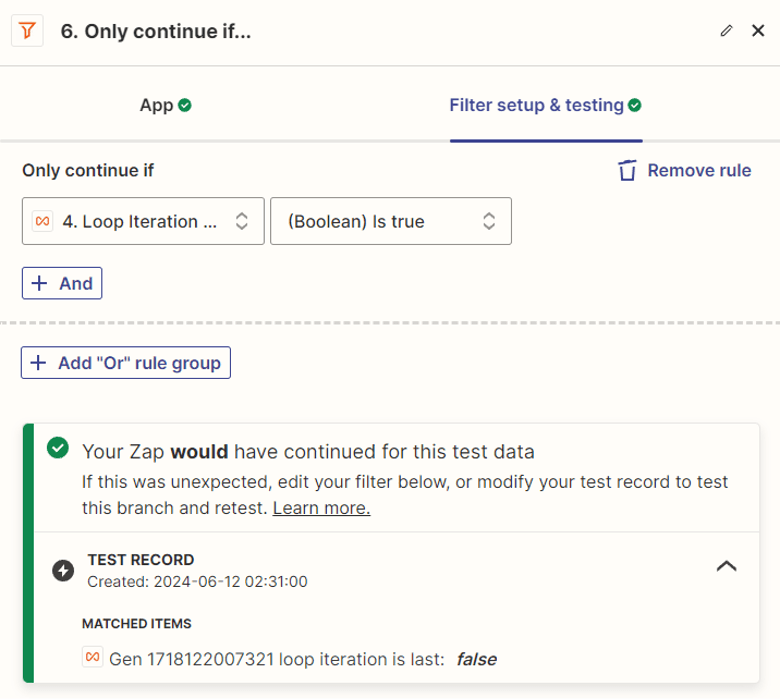This screenshot has width=780, height=700.
Task: Click the pencil icon to rename step
Action: coord(726,31)
